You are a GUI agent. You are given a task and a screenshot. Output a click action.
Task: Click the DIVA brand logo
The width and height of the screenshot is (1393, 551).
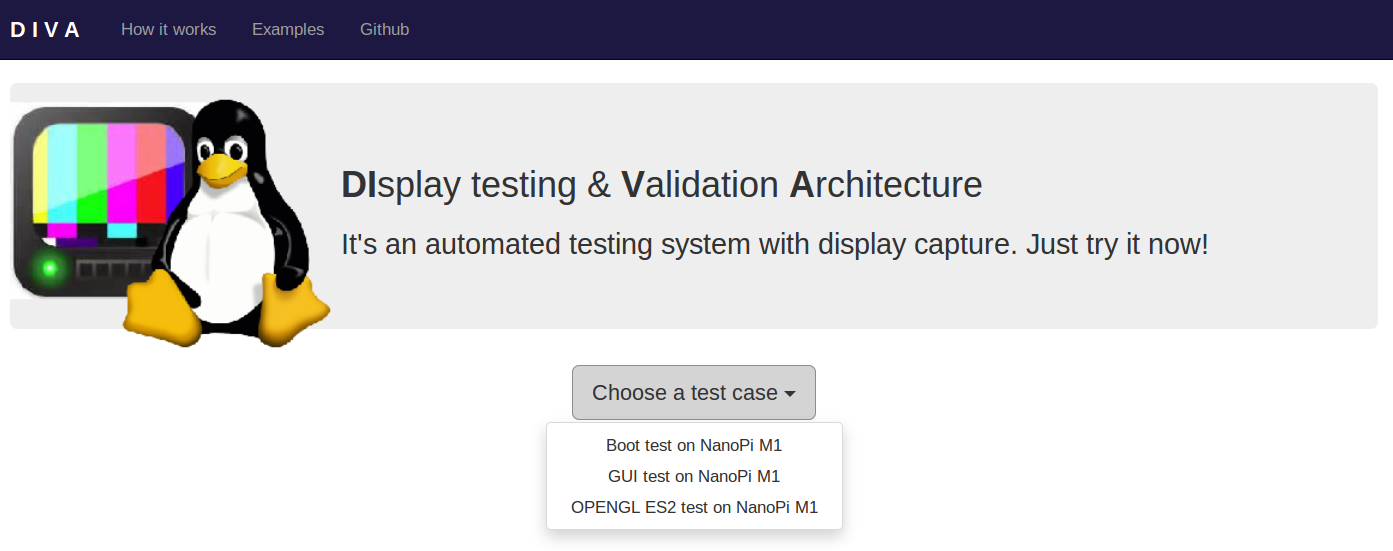(x=45, y=30)
